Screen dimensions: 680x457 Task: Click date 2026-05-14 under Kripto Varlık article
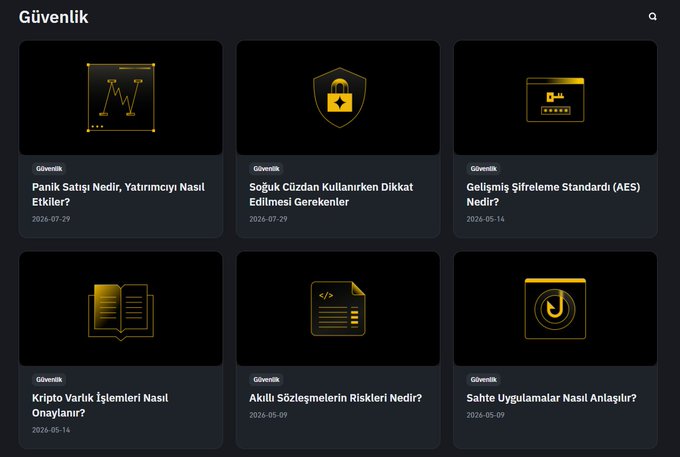51,430
